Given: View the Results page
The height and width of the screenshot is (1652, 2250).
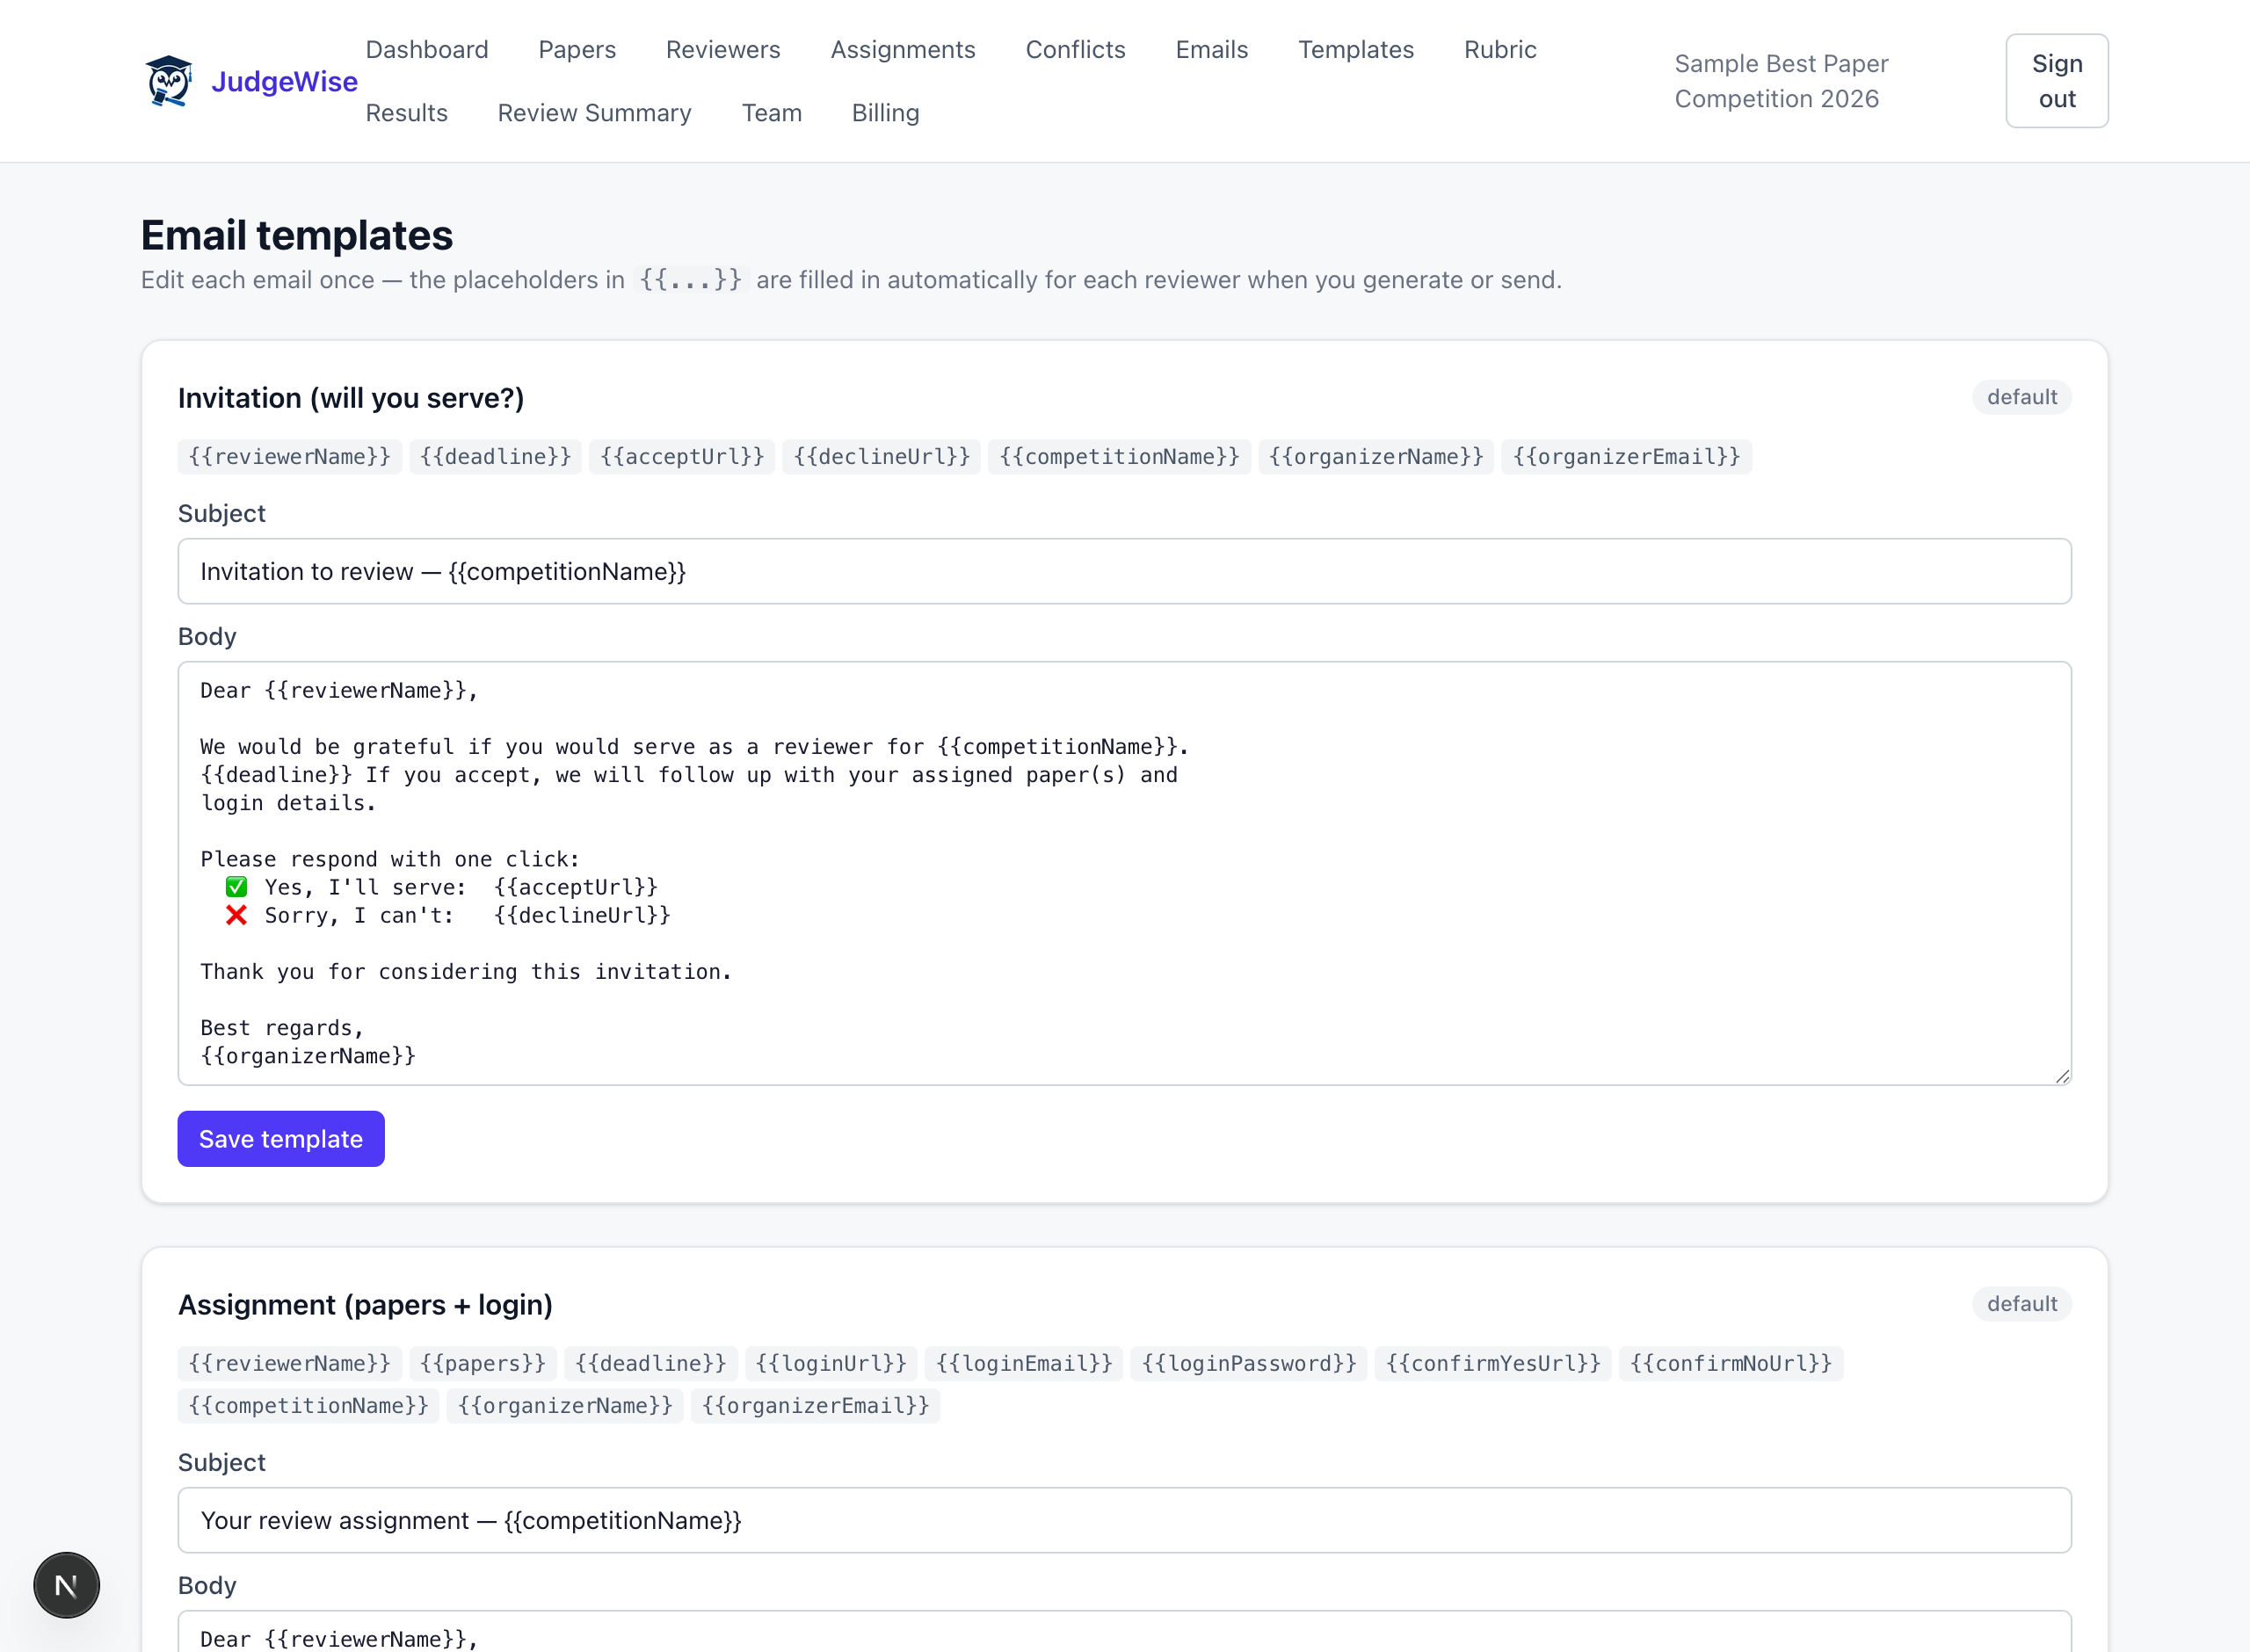Looking at the screenshot, I should (x=406, y=113).
